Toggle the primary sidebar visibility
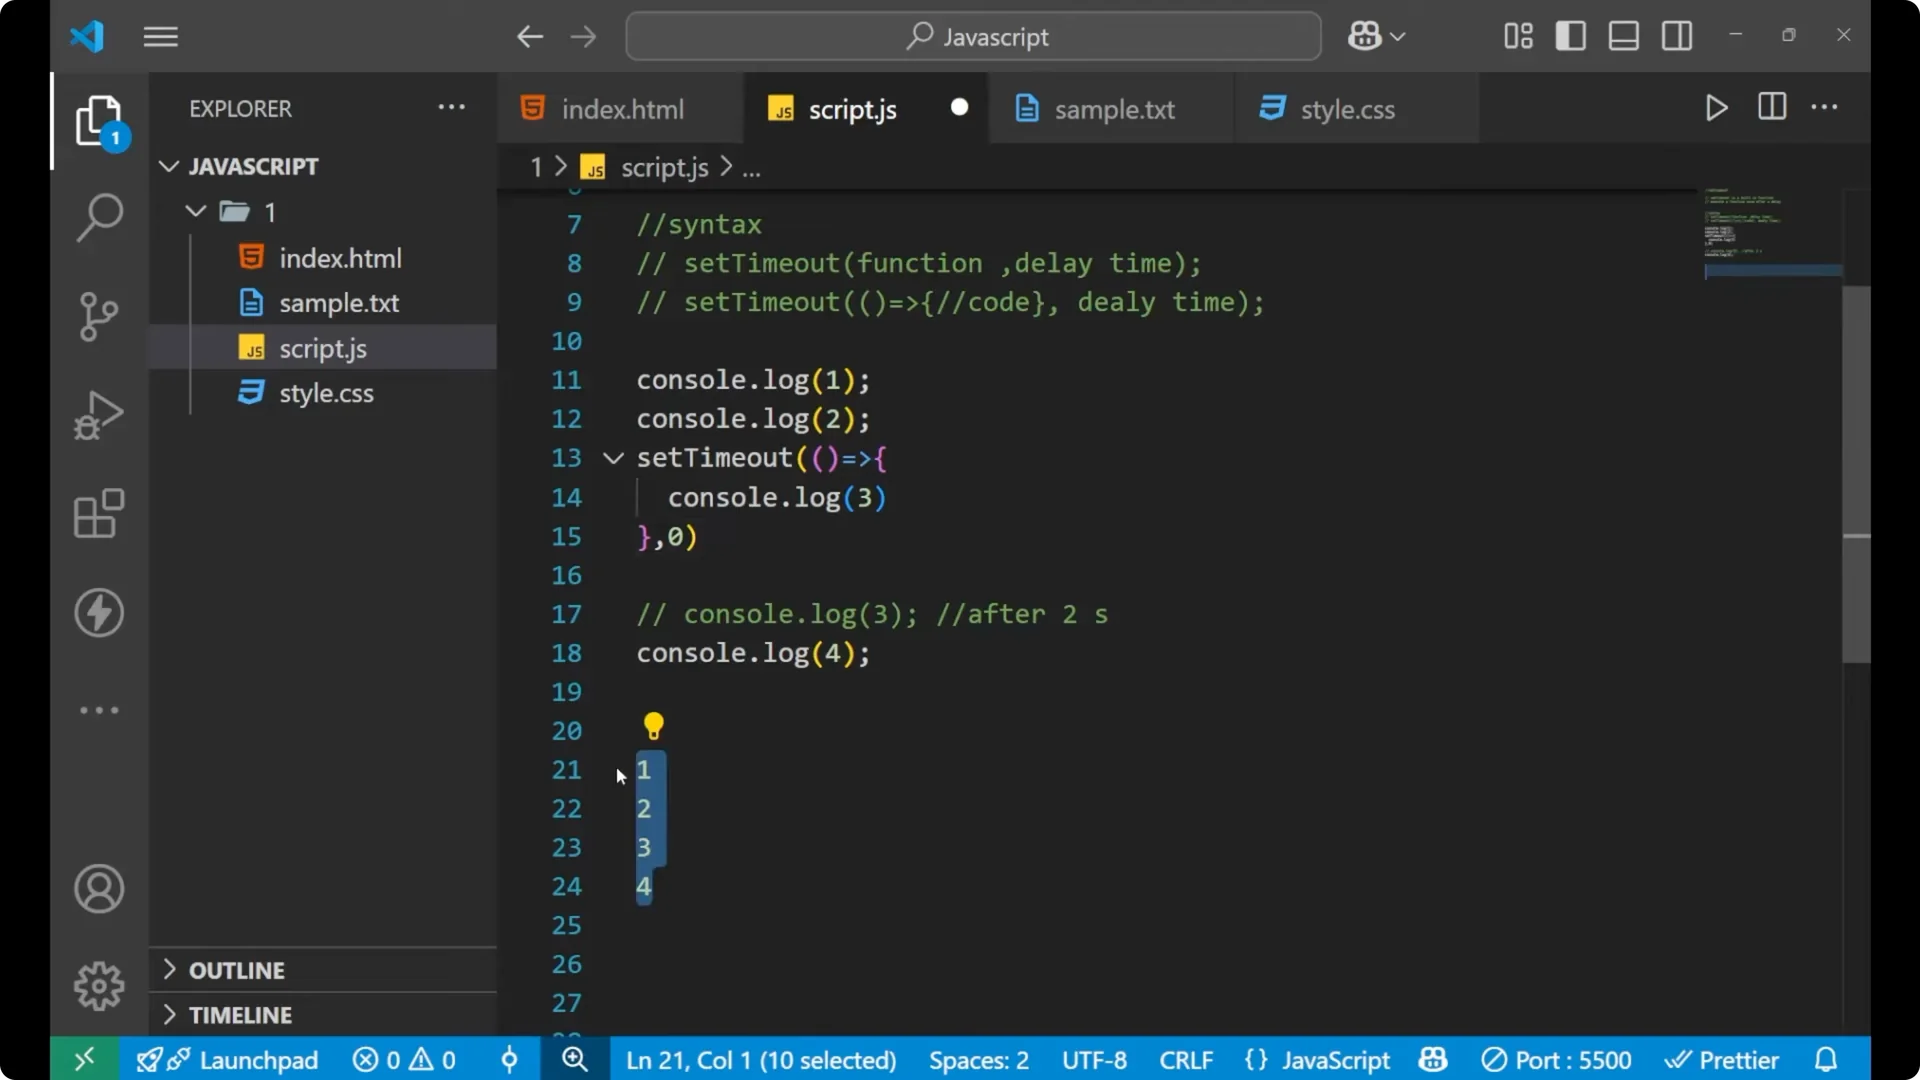 coord(1570,35)
